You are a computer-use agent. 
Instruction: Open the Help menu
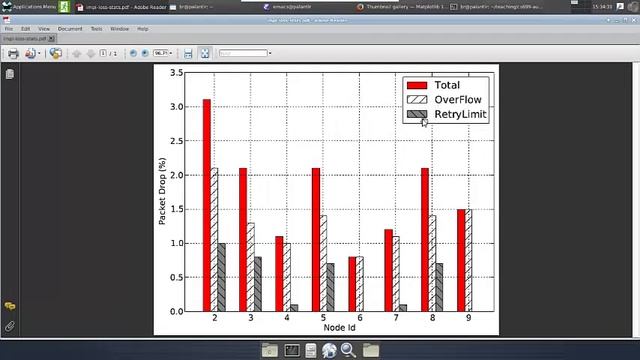click(x=142, y=29)
